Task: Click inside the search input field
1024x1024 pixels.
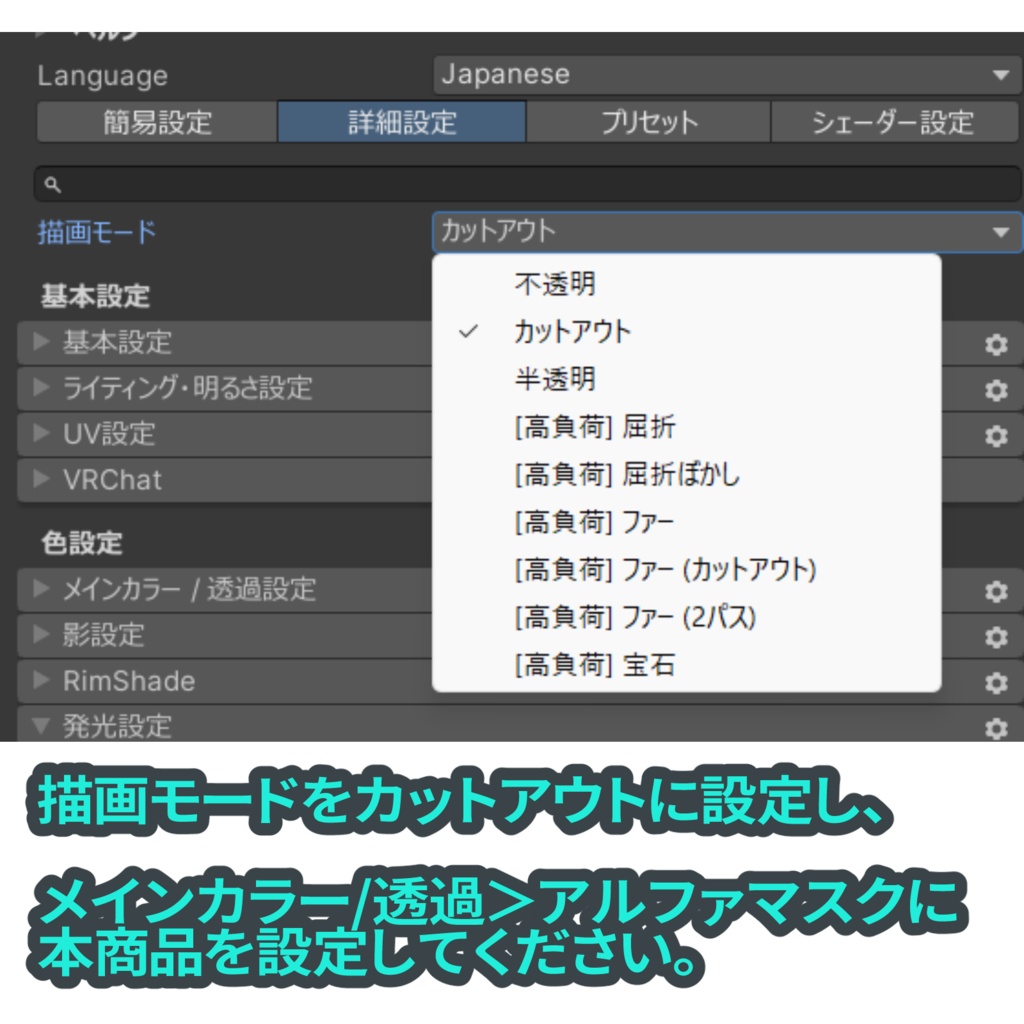Action: click(400, 184)
